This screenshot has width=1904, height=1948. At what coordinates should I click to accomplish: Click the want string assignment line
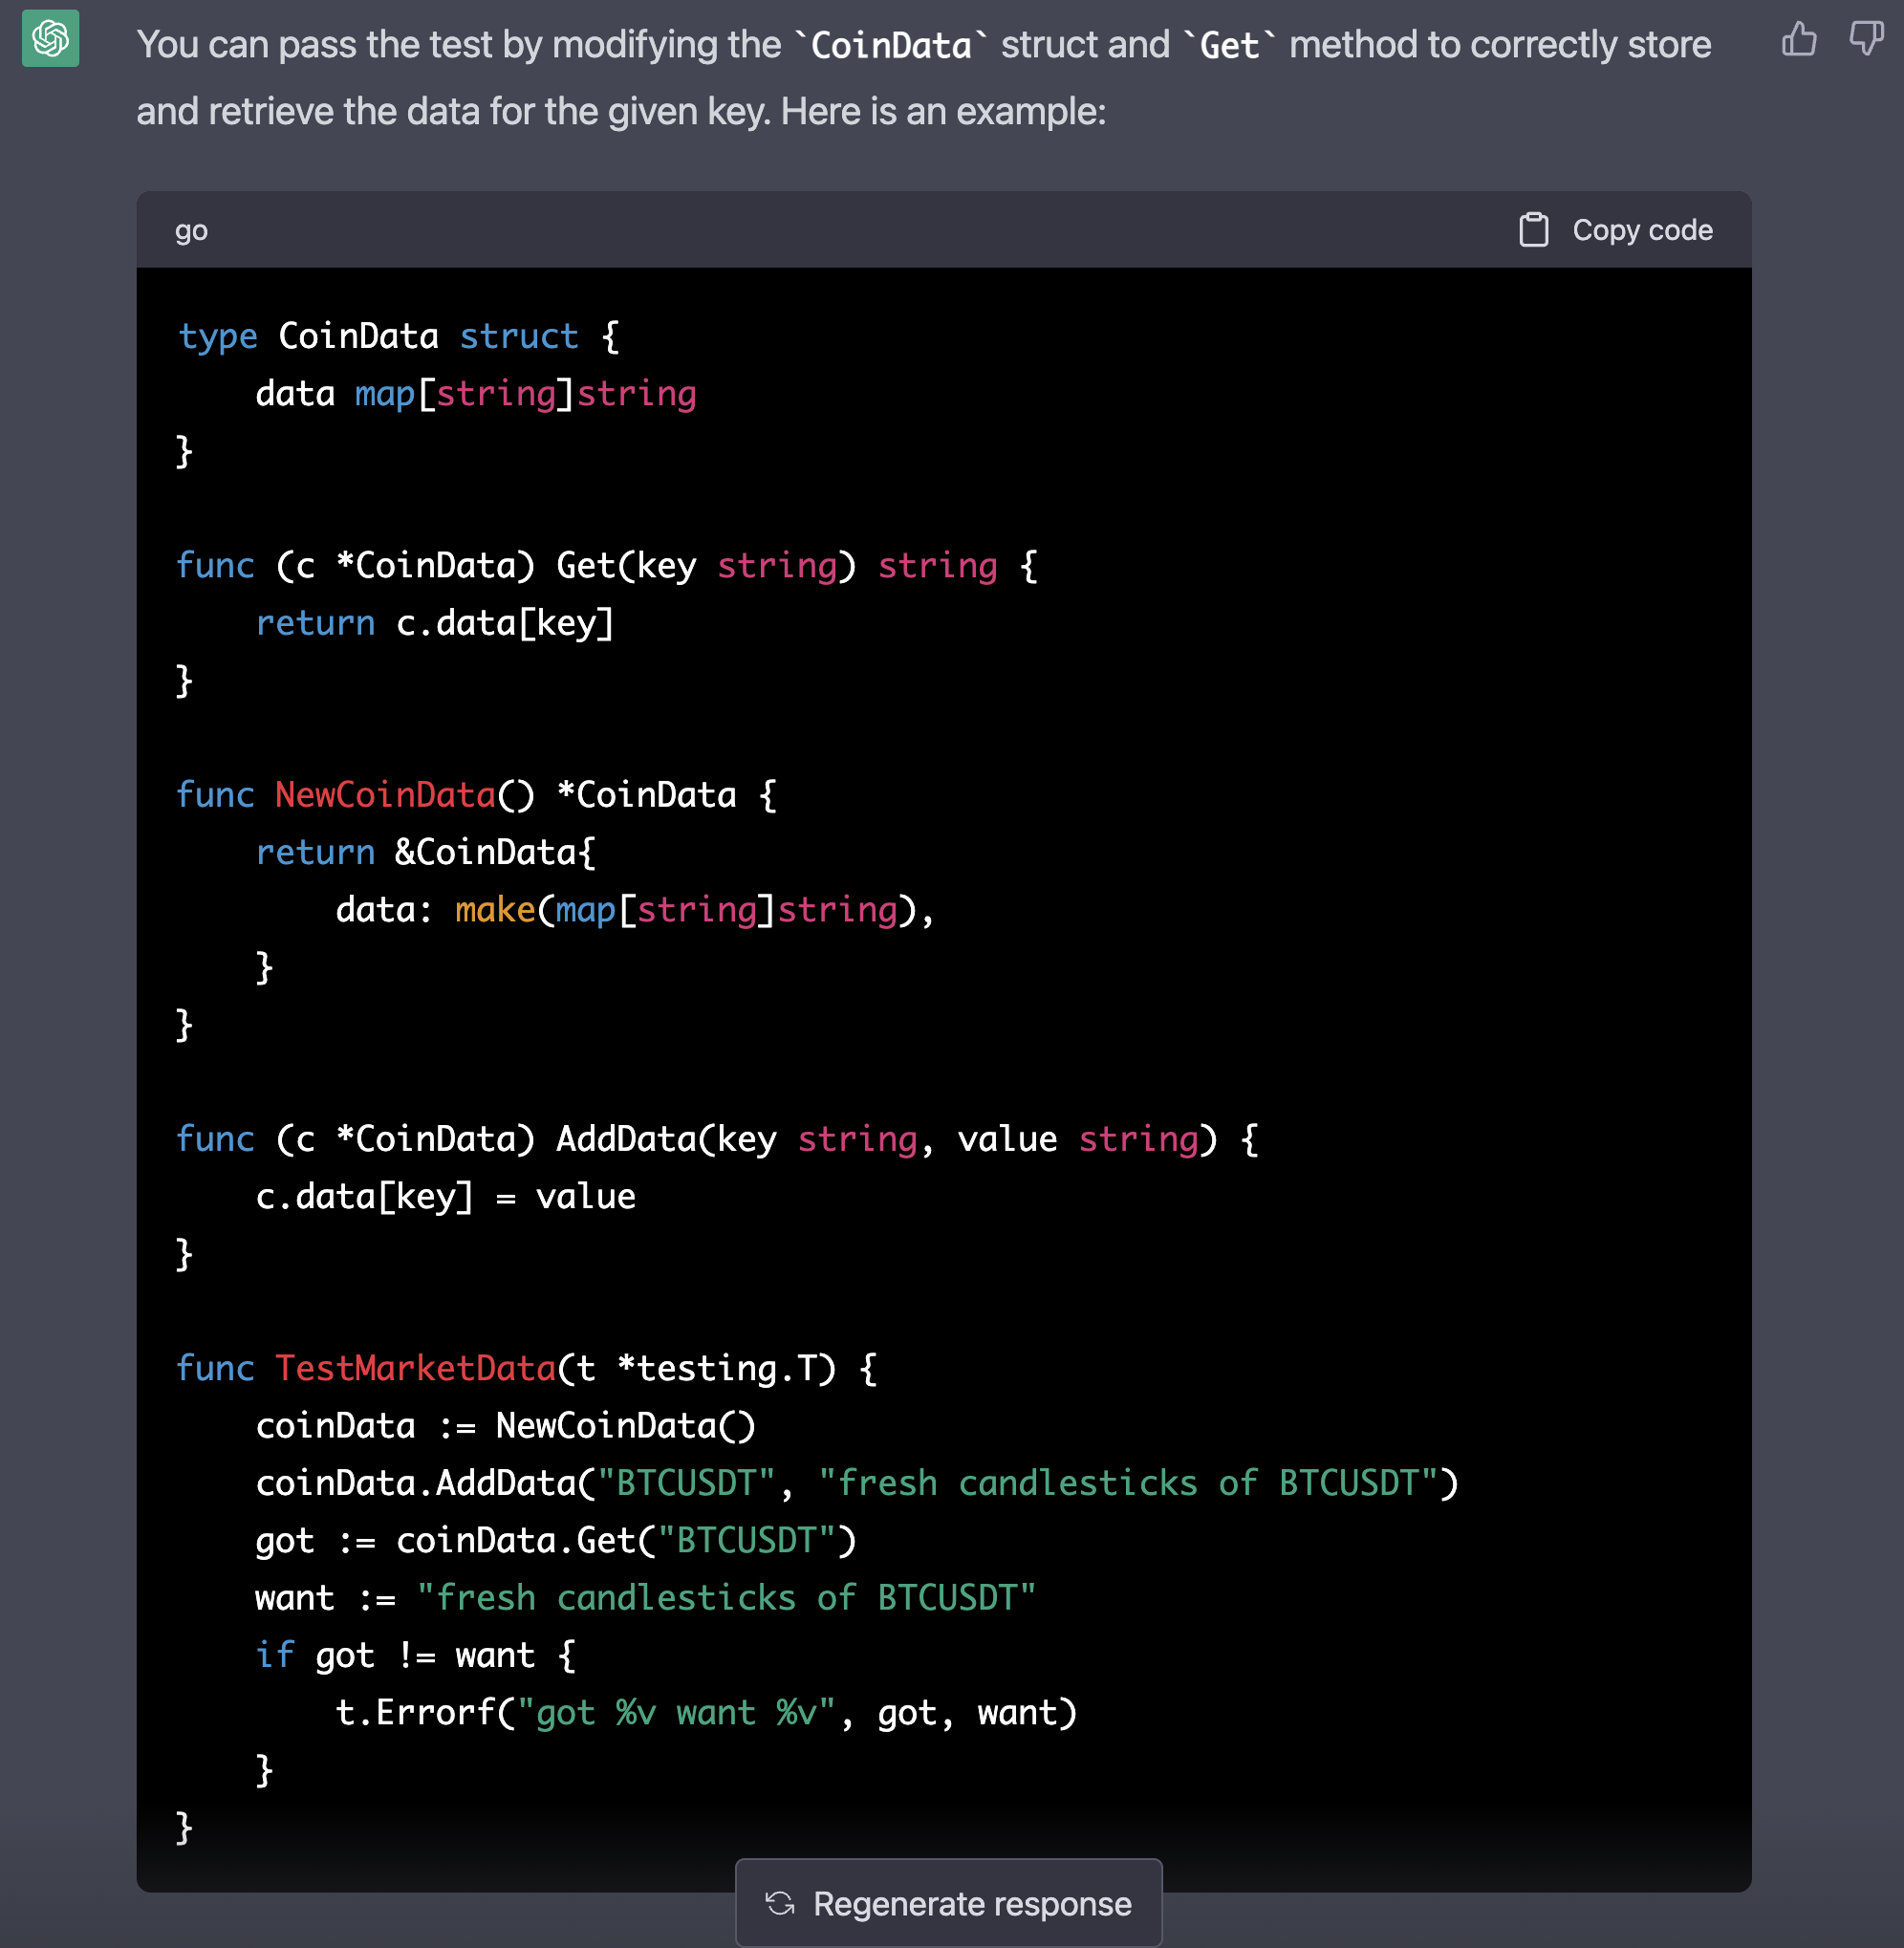pyautogui.click(x=645, y=1598)
